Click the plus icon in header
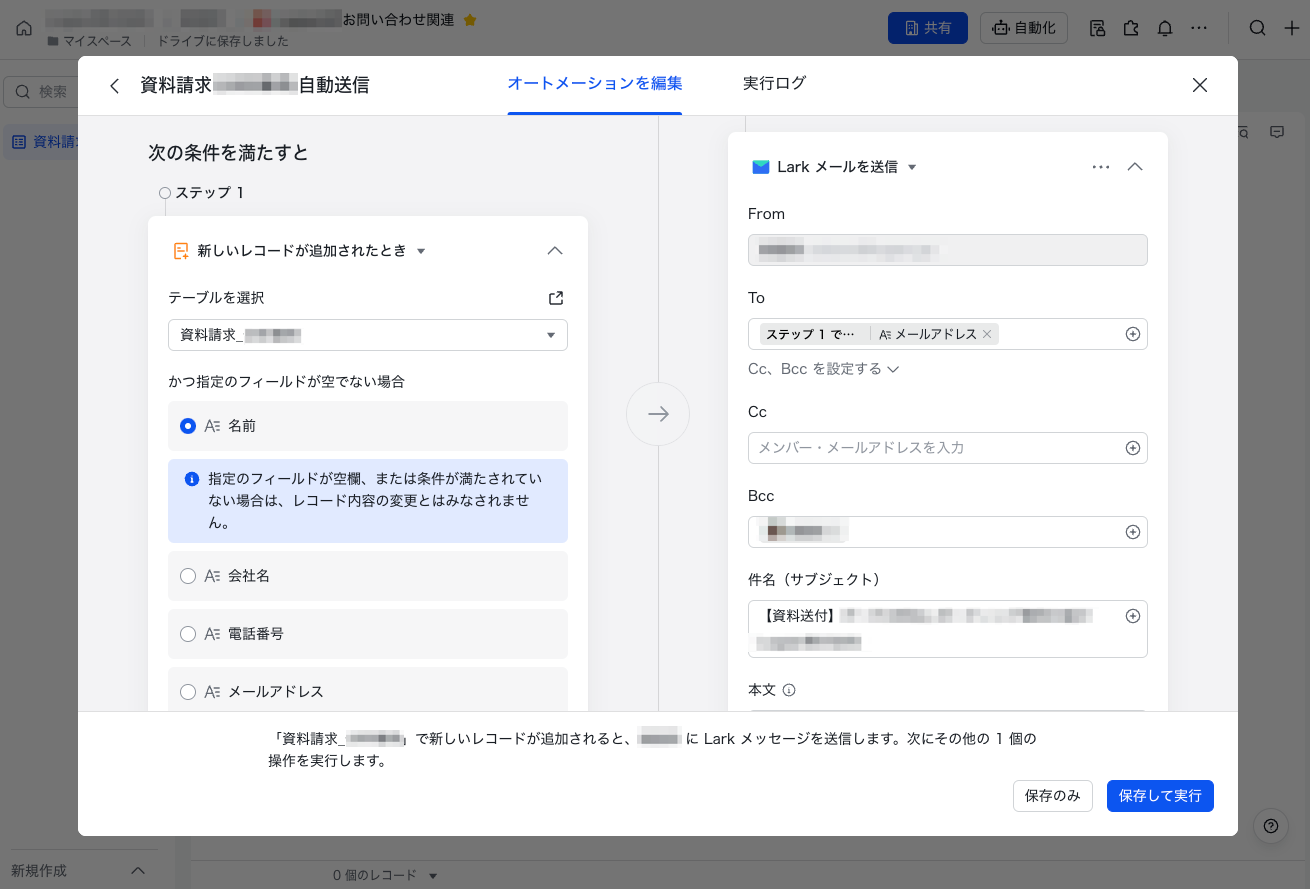The width and height of the screenshot is (1310, 889). click(1291, 28)
